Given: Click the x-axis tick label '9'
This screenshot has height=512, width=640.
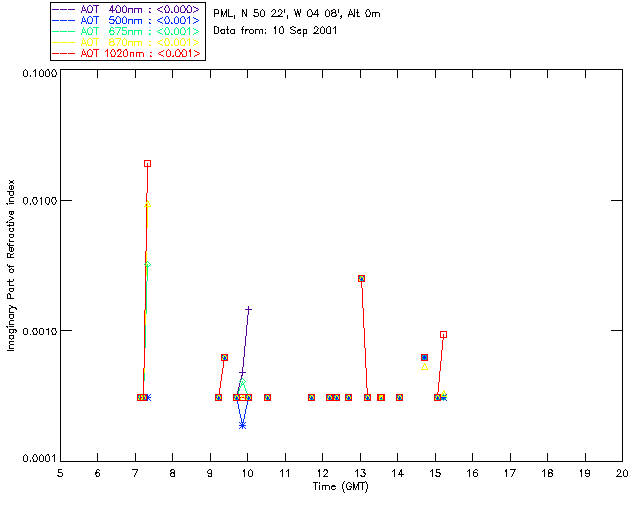Looking at the screenshot, I should point(210,473).
